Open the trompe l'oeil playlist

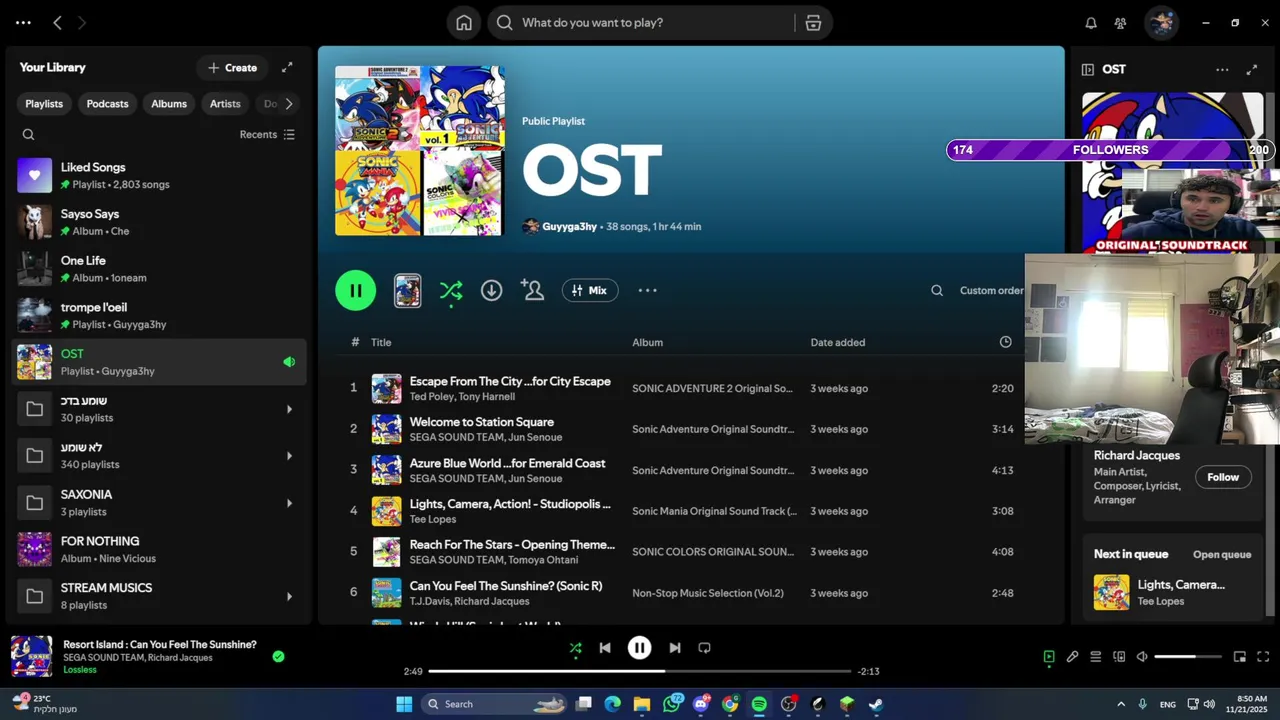(x=160, y=315)
